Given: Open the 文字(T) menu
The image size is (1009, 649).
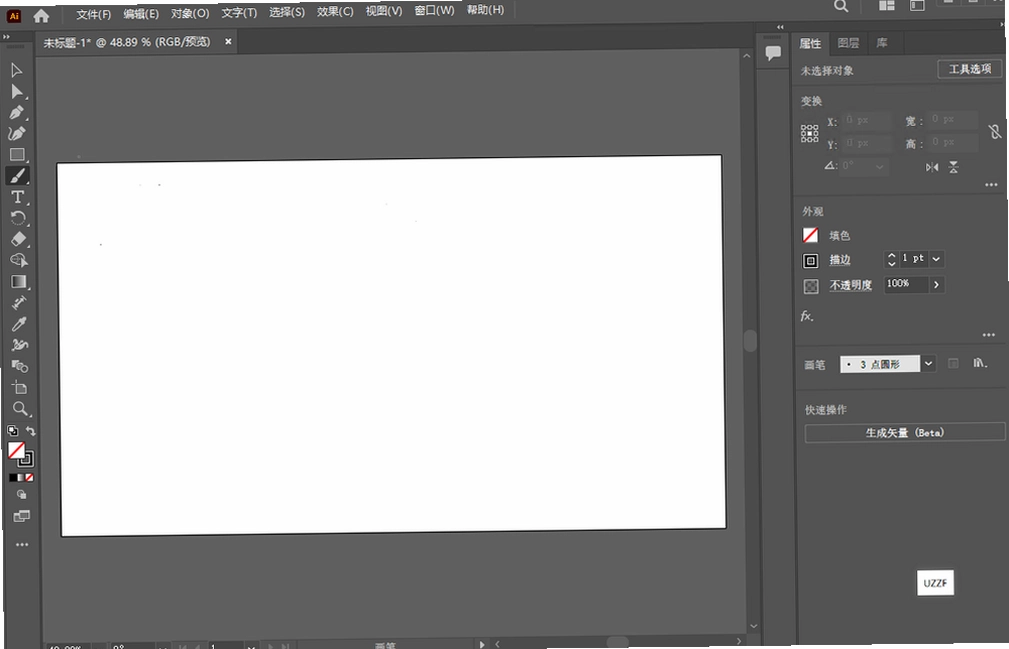Looking at the screenshot, I should click(x=239, y=12).
